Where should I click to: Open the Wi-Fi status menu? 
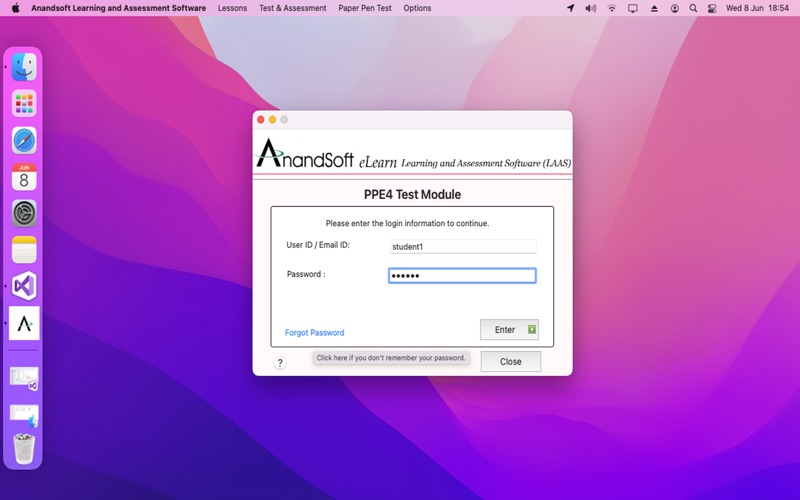click(612, 8)
